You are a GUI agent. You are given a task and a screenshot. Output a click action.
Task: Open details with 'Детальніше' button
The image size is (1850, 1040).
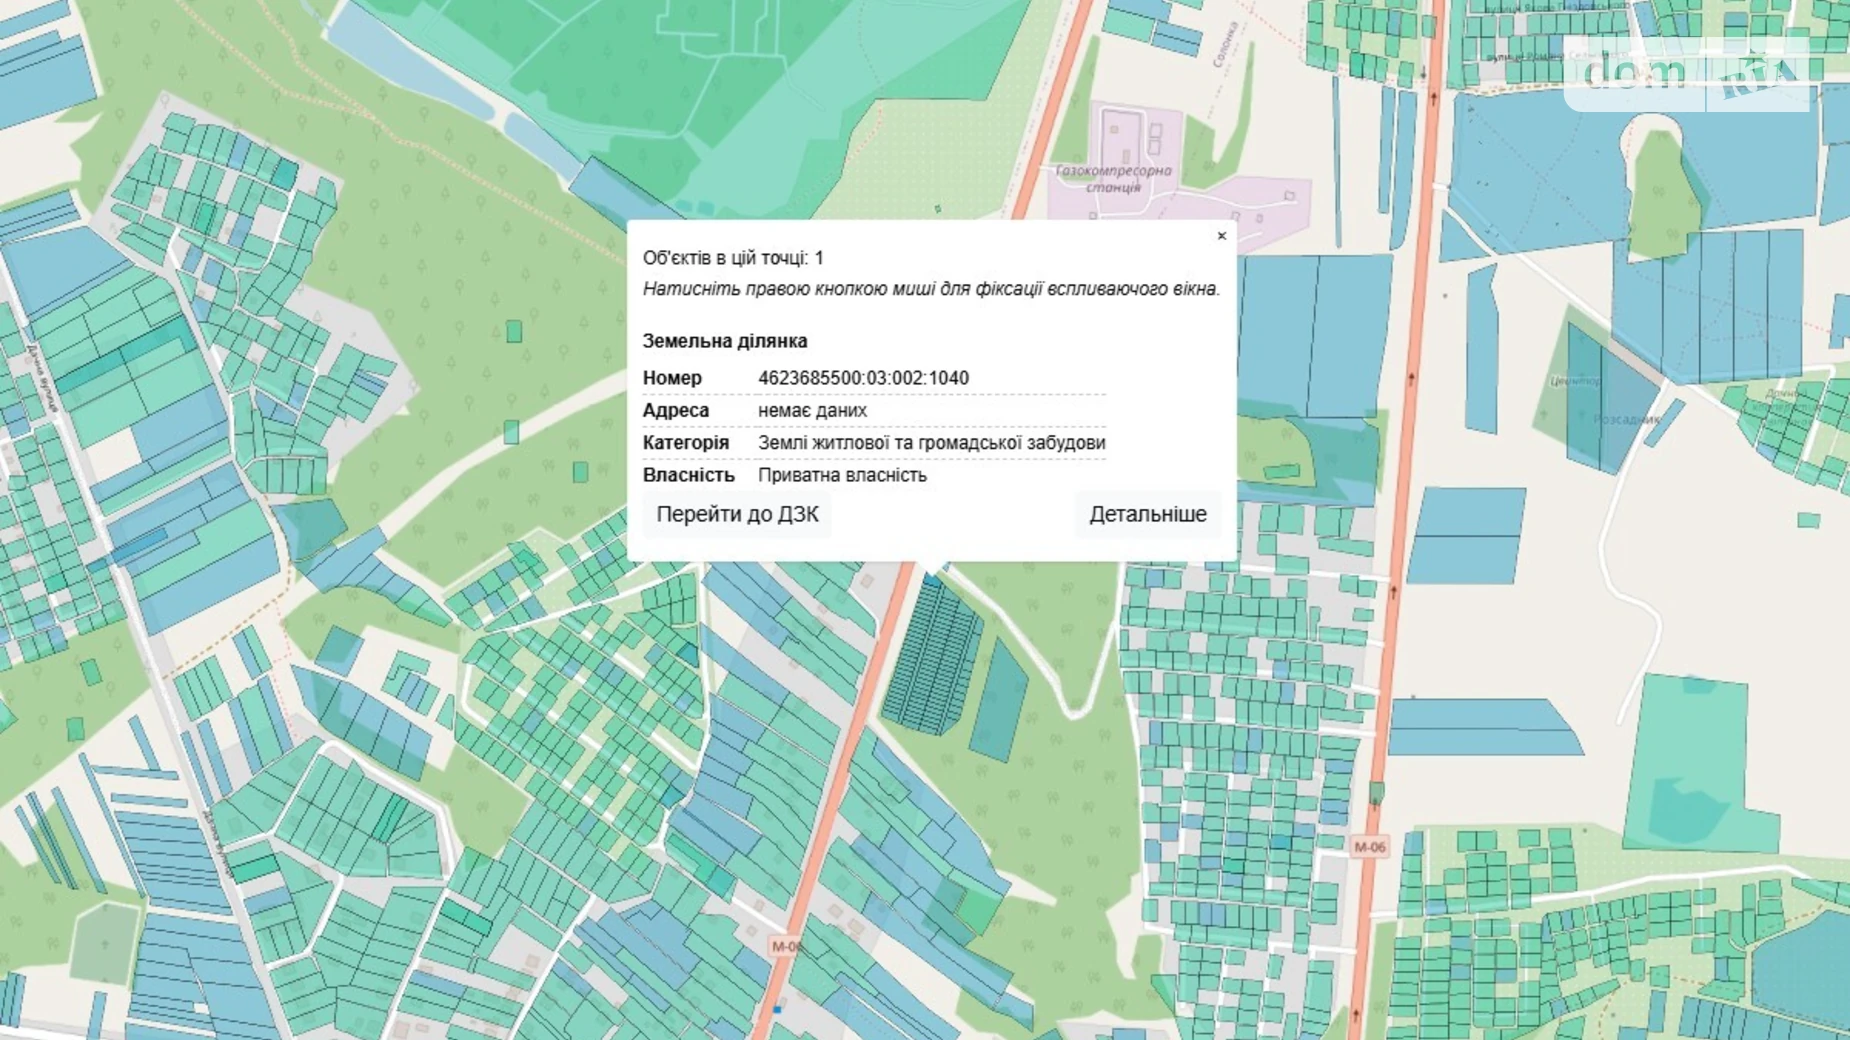[x=1147, y=514]
